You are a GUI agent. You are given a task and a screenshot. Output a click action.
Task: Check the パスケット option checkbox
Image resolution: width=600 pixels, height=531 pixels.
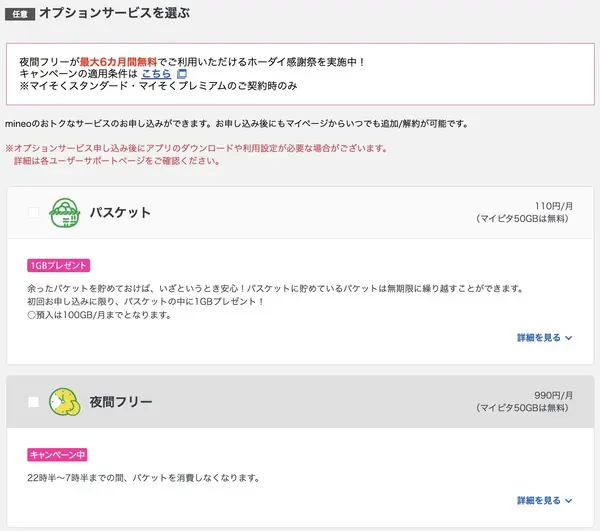[34, 212]
